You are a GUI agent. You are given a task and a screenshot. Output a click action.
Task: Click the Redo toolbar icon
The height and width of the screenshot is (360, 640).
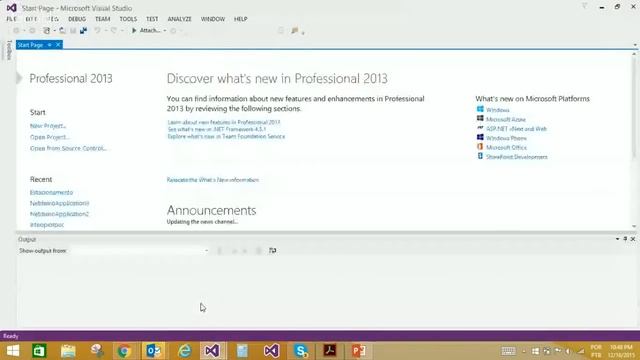tap(114, 31)
